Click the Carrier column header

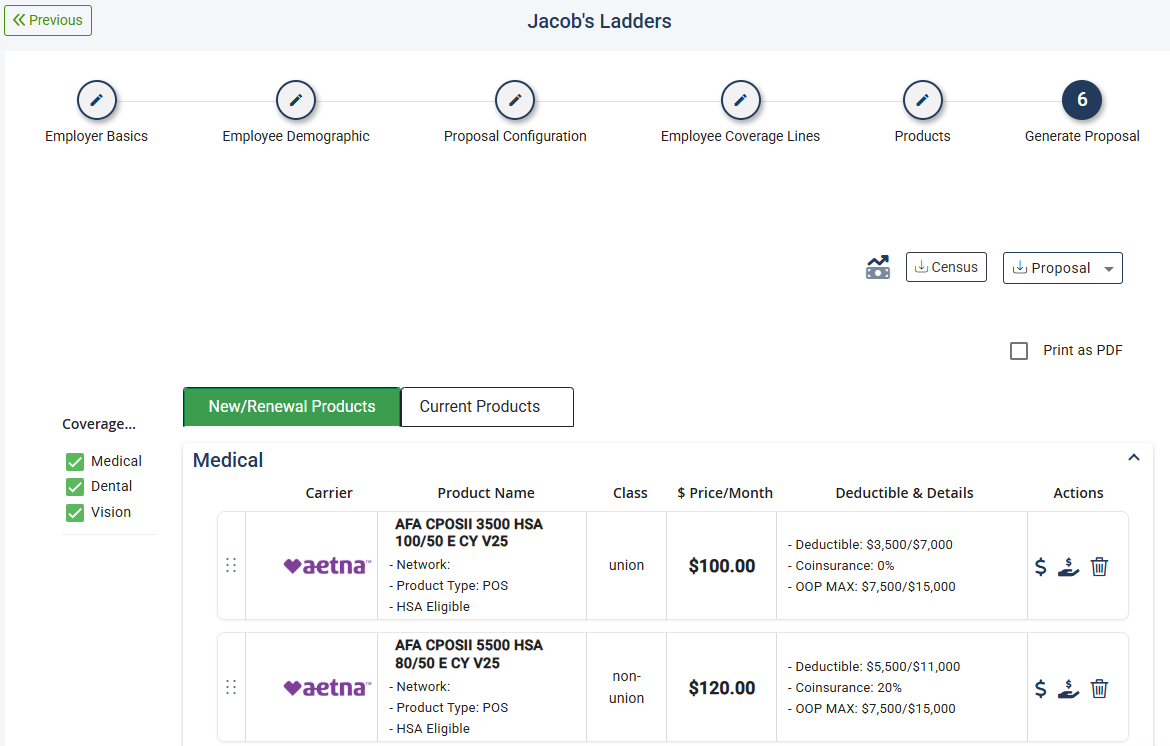click(x=328, y=493)
